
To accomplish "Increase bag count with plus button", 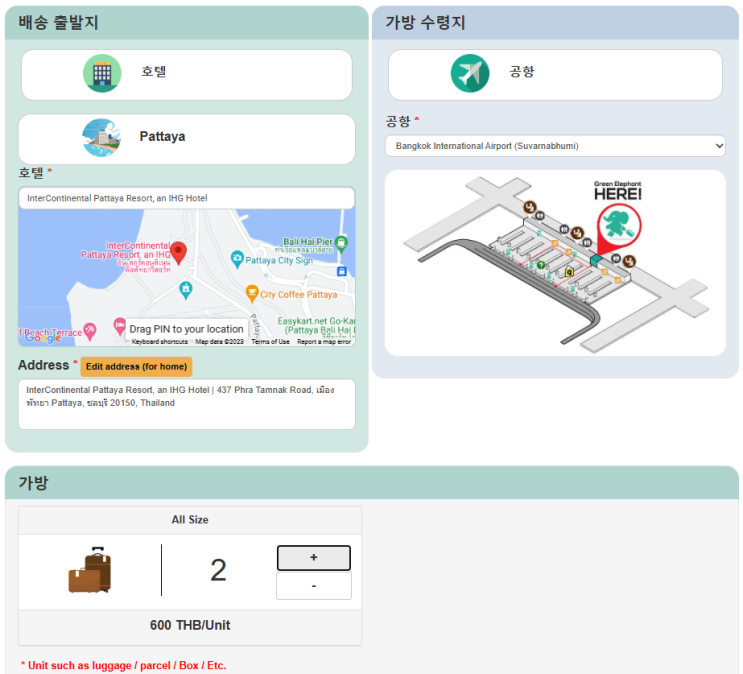I will coord(314,558).
